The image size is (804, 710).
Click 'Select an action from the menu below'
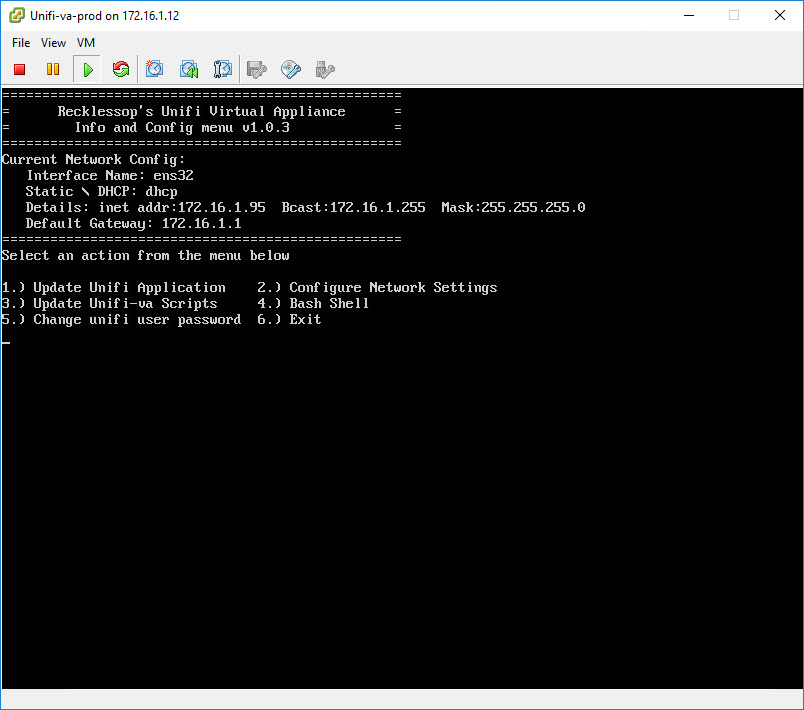146,255
